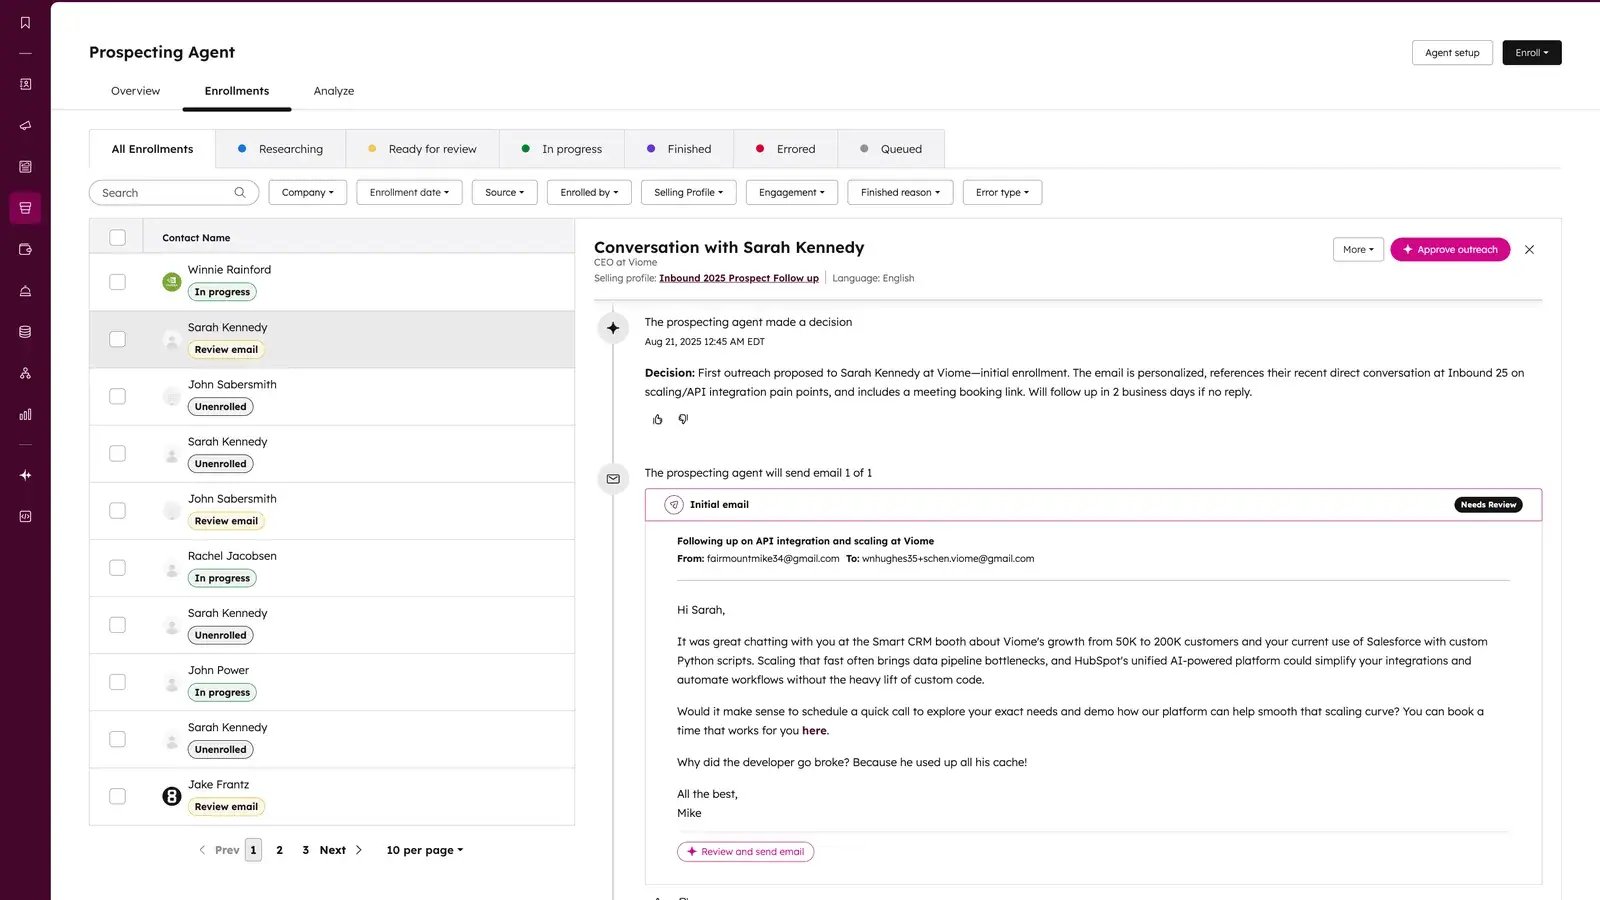The width and height of the screenshot is (1600, 900).
Task: Open the bookmarks icon in the sidebar
Action: tap(25, 22)
